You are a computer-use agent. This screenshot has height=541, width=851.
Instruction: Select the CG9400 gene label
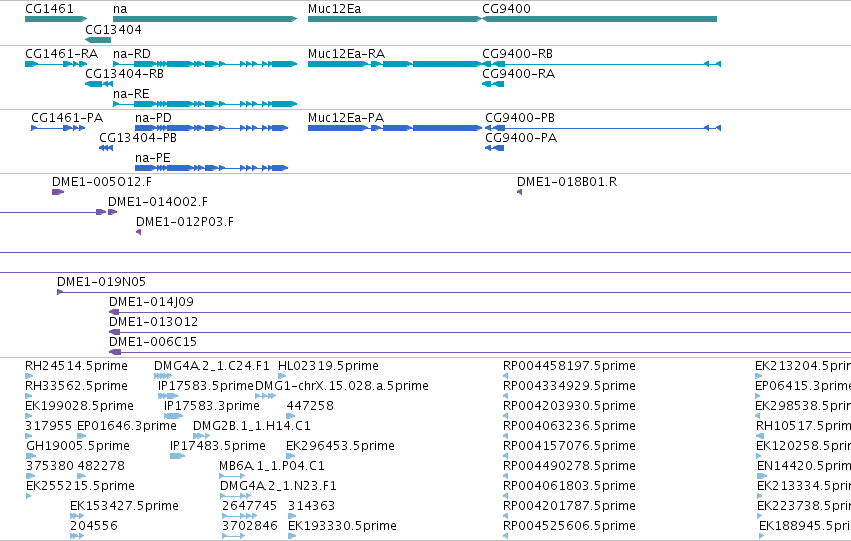click(506, 9)
